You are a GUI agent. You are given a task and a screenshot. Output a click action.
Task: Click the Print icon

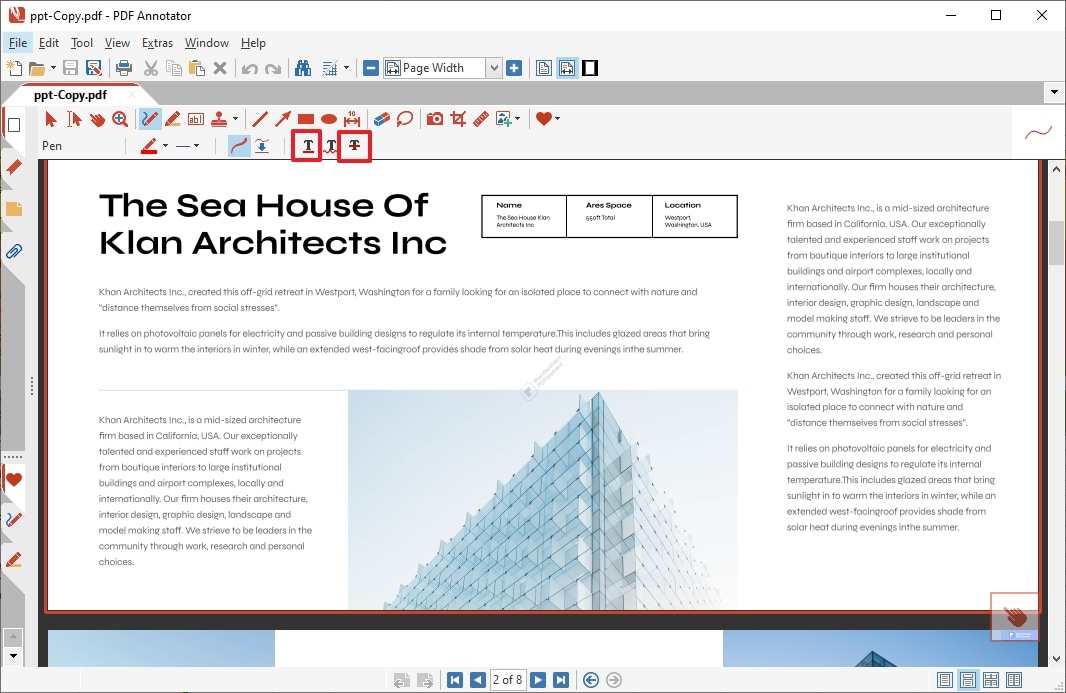click(x=124, y=68)
